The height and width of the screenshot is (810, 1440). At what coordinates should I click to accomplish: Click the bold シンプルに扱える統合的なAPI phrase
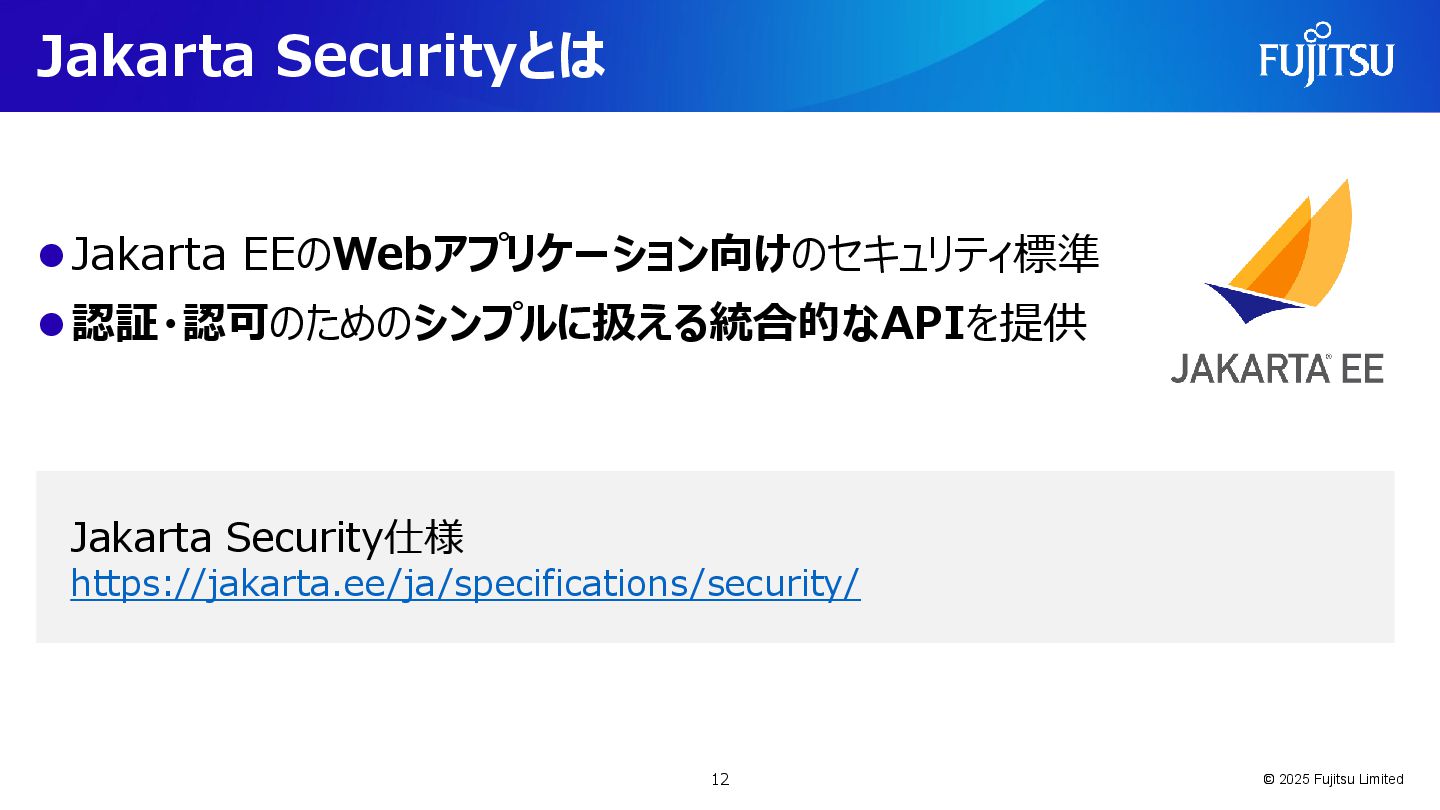[x=688, y=323]
